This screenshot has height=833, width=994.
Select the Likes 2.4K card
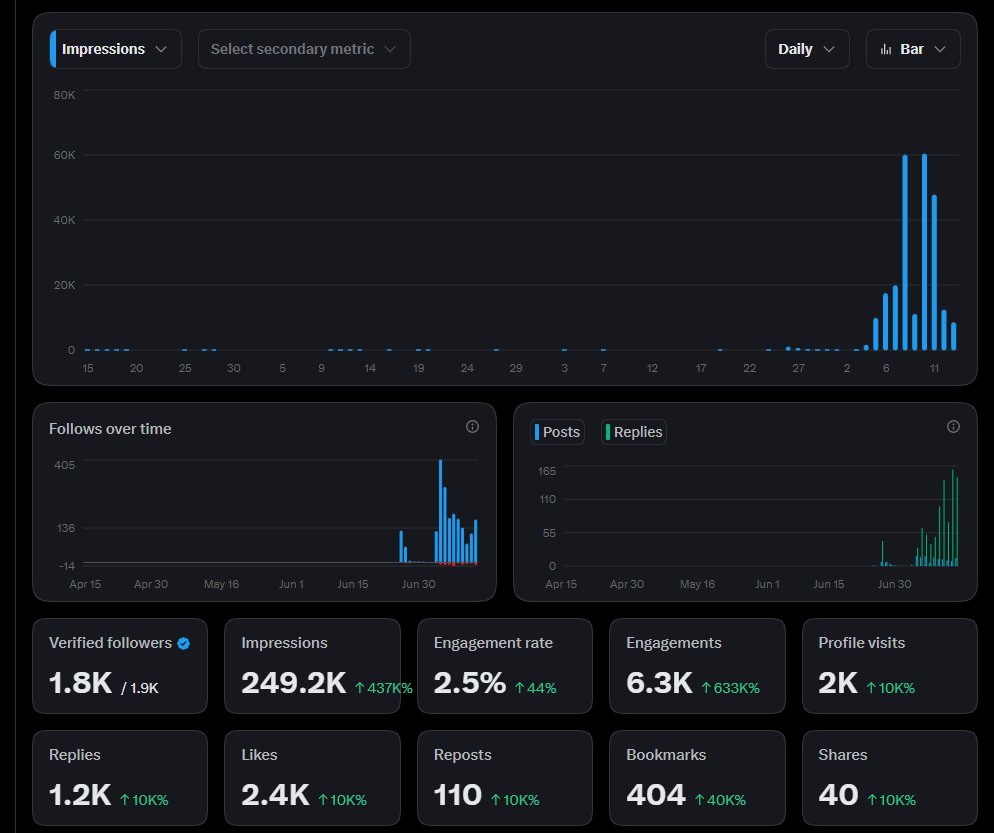click(313, 778)
